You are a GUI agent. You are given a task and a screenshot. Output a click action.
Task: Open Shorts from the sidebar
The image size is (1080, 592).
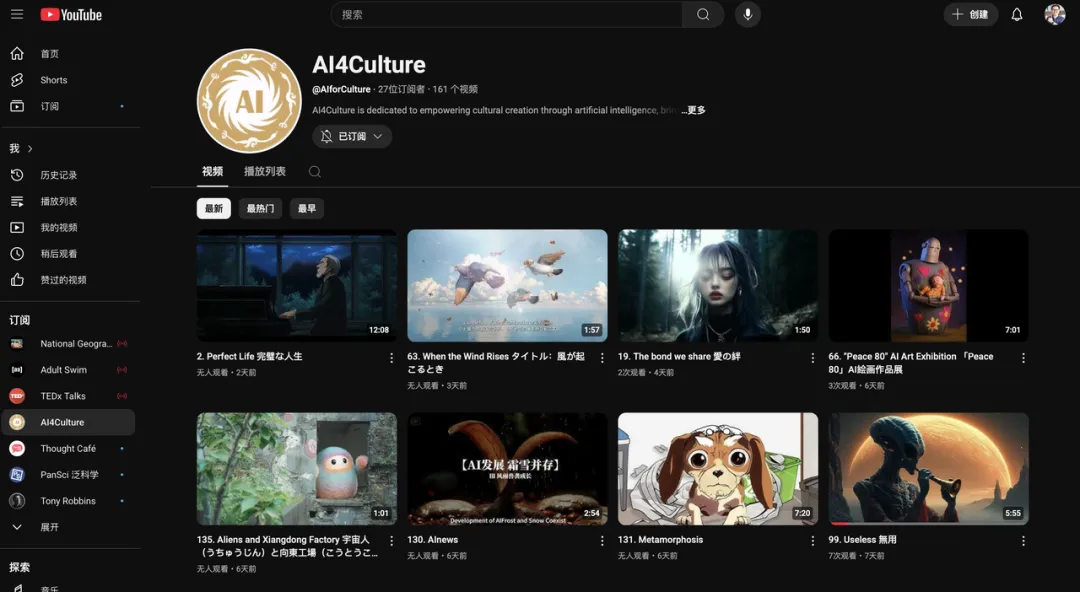tap(52, 80)
